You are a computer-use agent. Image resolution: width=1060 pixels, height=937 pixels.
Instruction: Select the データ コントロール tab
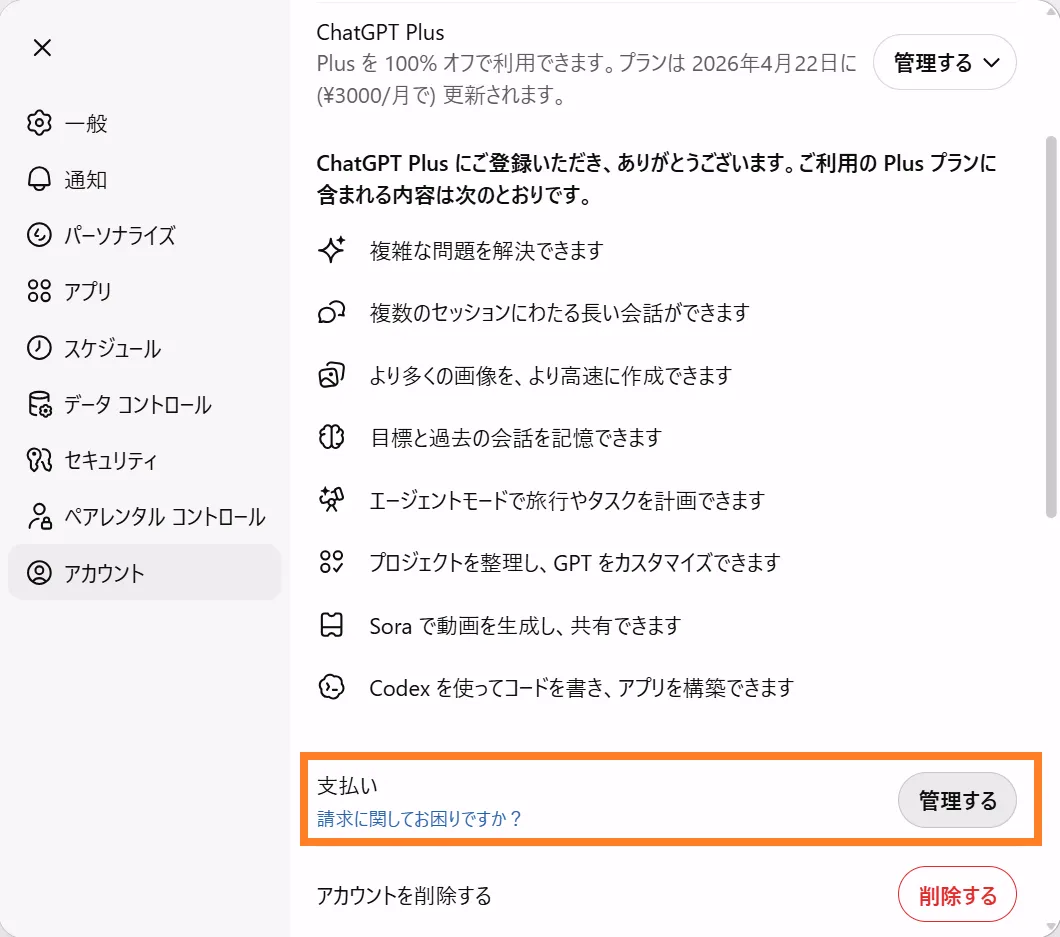tap(138, 405)
